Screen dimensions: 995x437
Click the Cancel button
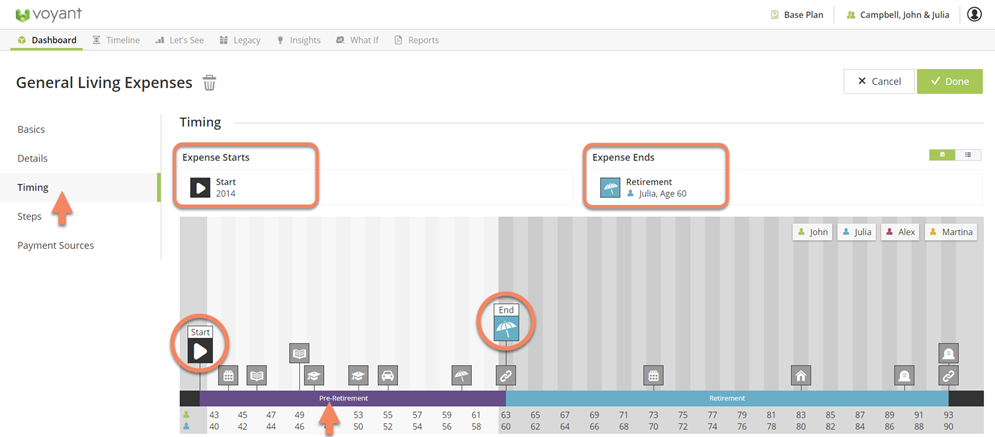pos(878,81)
